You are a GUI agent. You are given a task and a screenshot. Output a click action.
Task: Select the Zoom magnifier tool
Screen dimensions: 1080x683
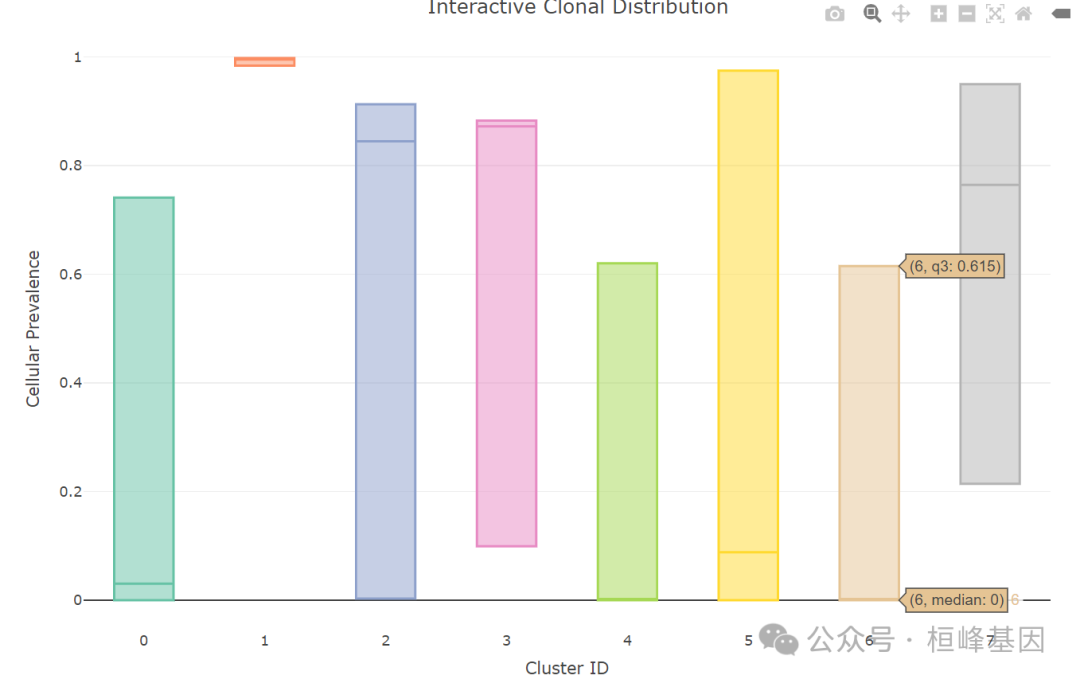(x=872, y=14)
